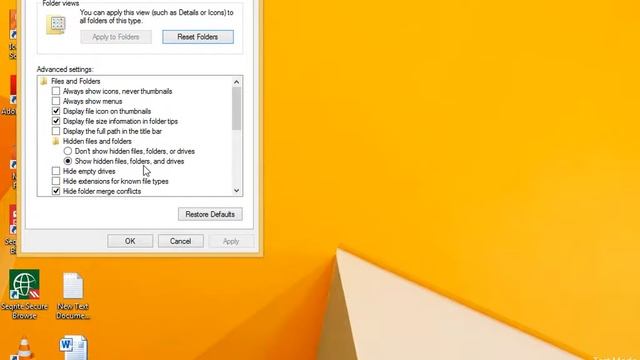This screenshot has height=360, width=640.
Task: Check Hide extensions for known file types
Action: 56,181
